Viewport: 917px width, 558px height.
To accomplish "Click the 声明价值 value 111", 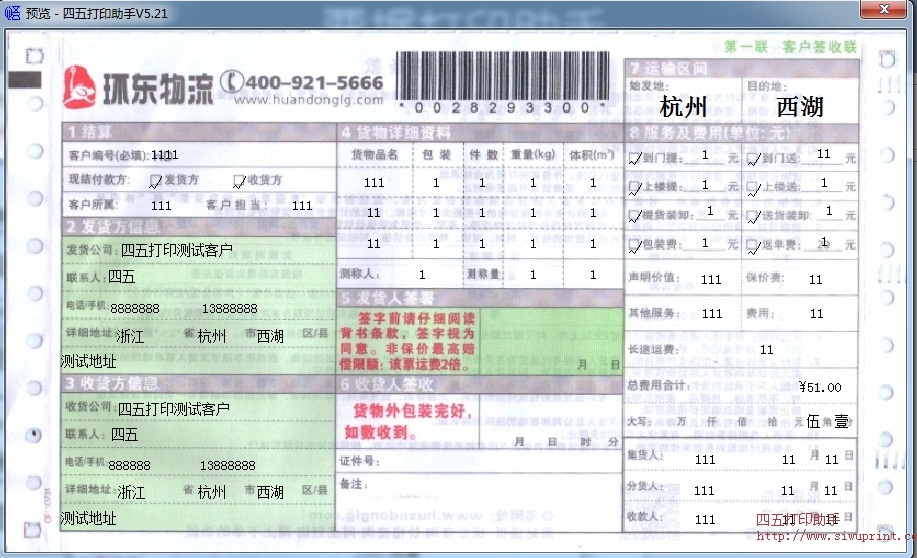I will (711, 280).
